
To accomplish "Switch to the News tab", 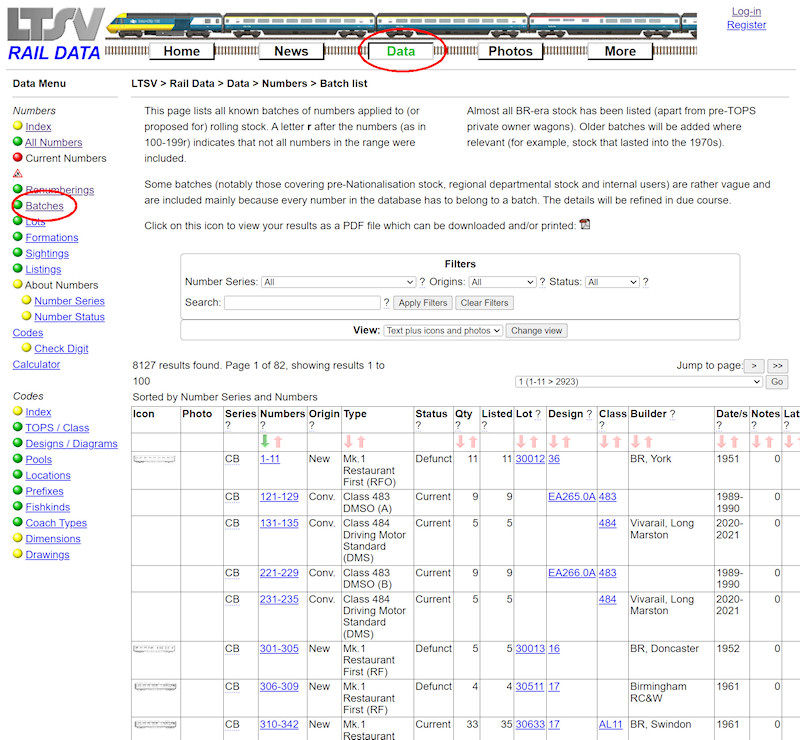I will (291, 51).
